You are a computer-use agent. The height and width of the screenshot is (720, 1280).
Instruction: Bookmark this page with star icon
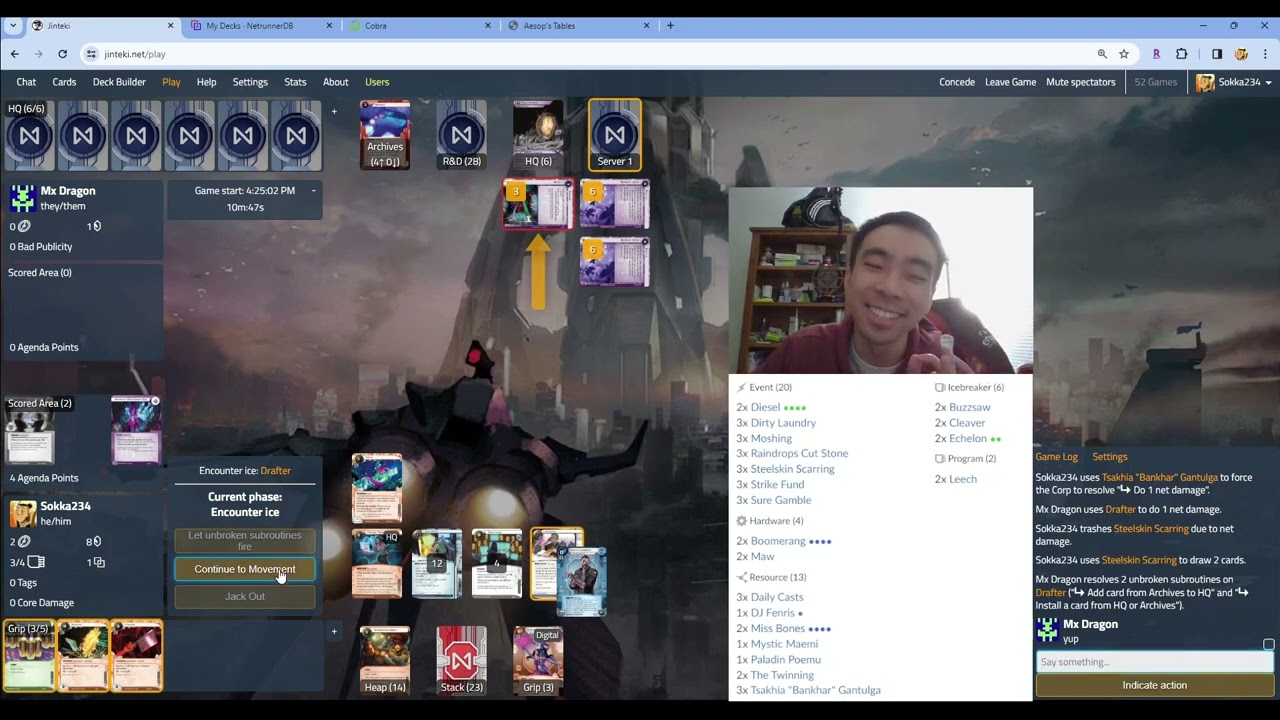tap(1124, 54)
